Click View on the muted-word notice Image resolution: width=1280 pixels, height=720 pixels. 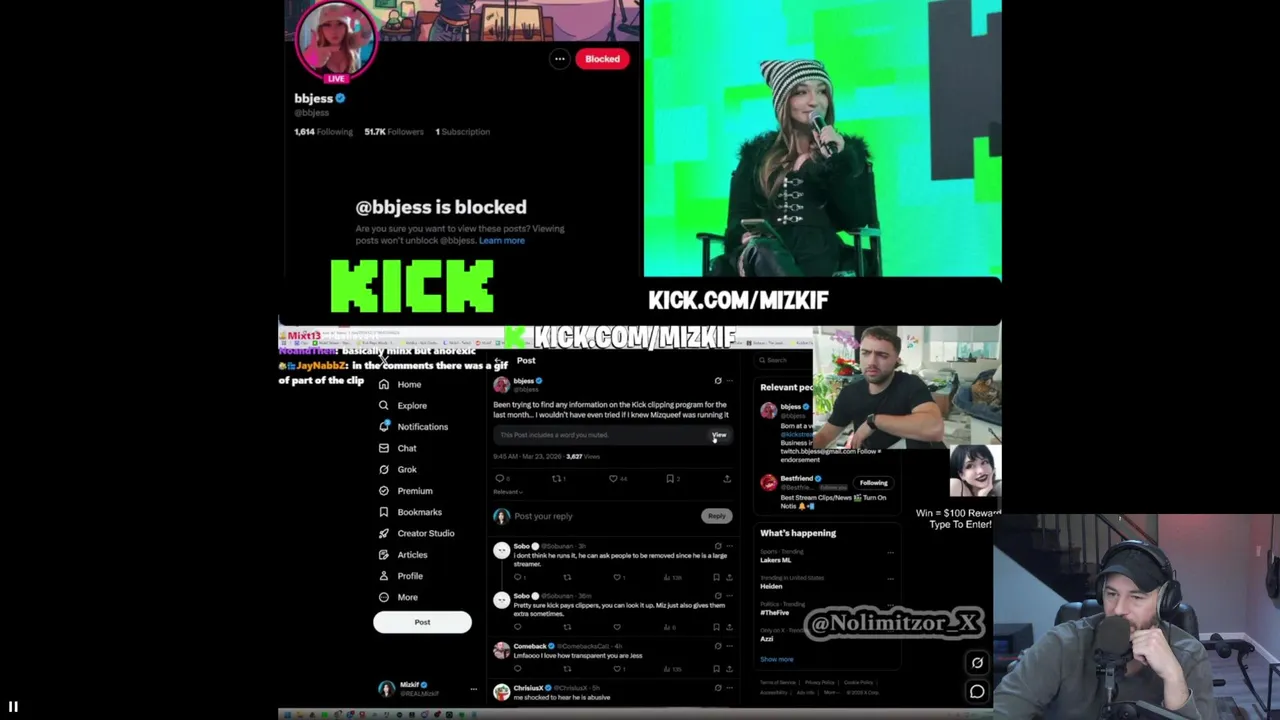click(x=719, y=435)
